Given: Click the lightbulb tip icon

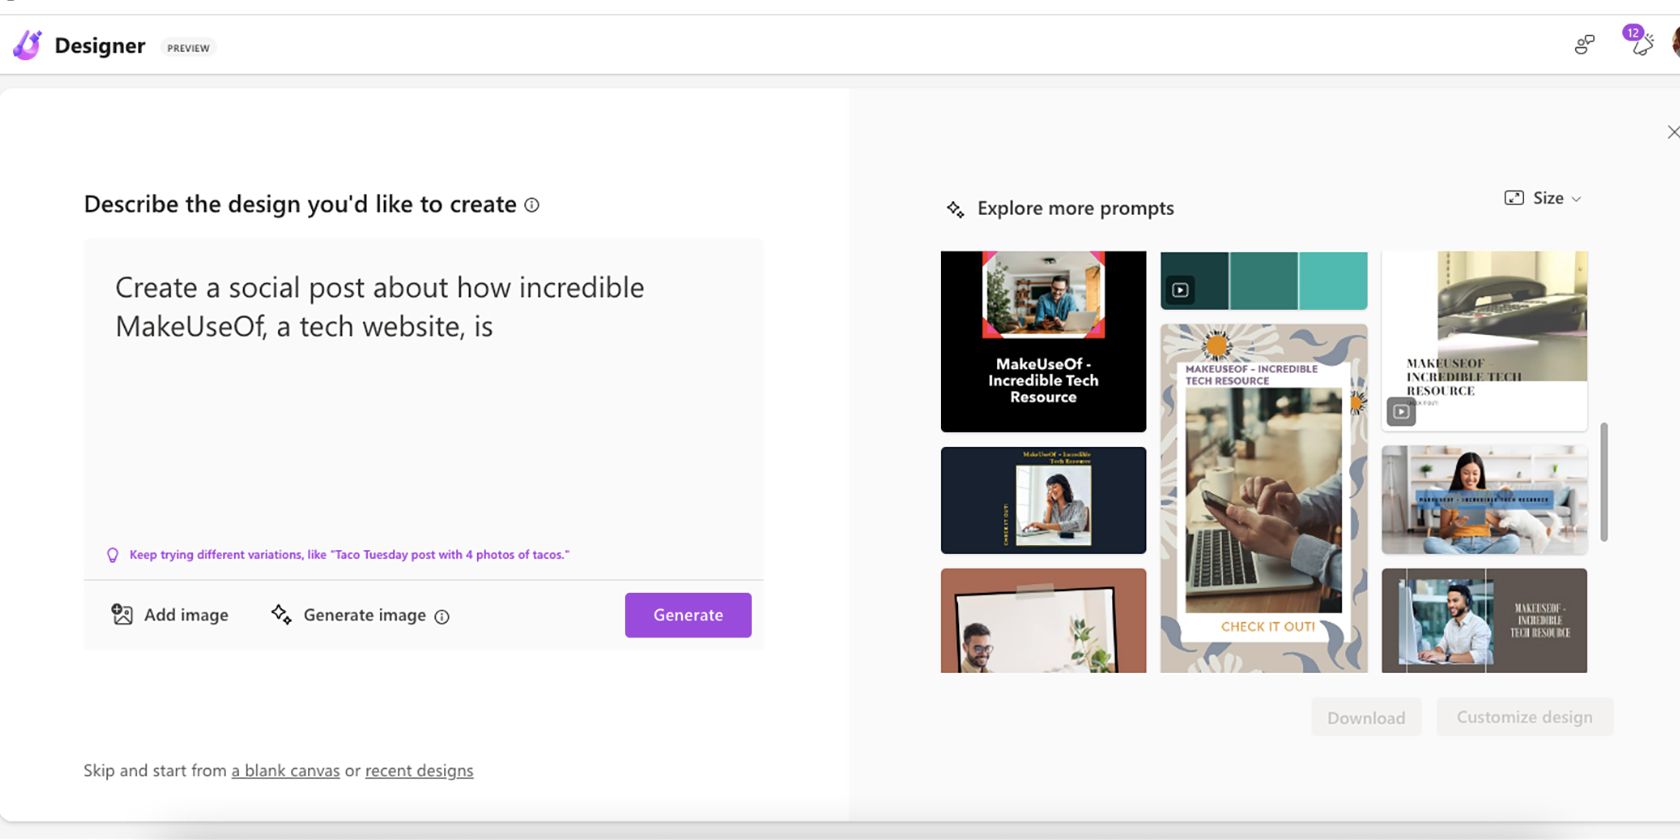Looking at the screenshot, I should pyautogui.click(x=113, y=555).
